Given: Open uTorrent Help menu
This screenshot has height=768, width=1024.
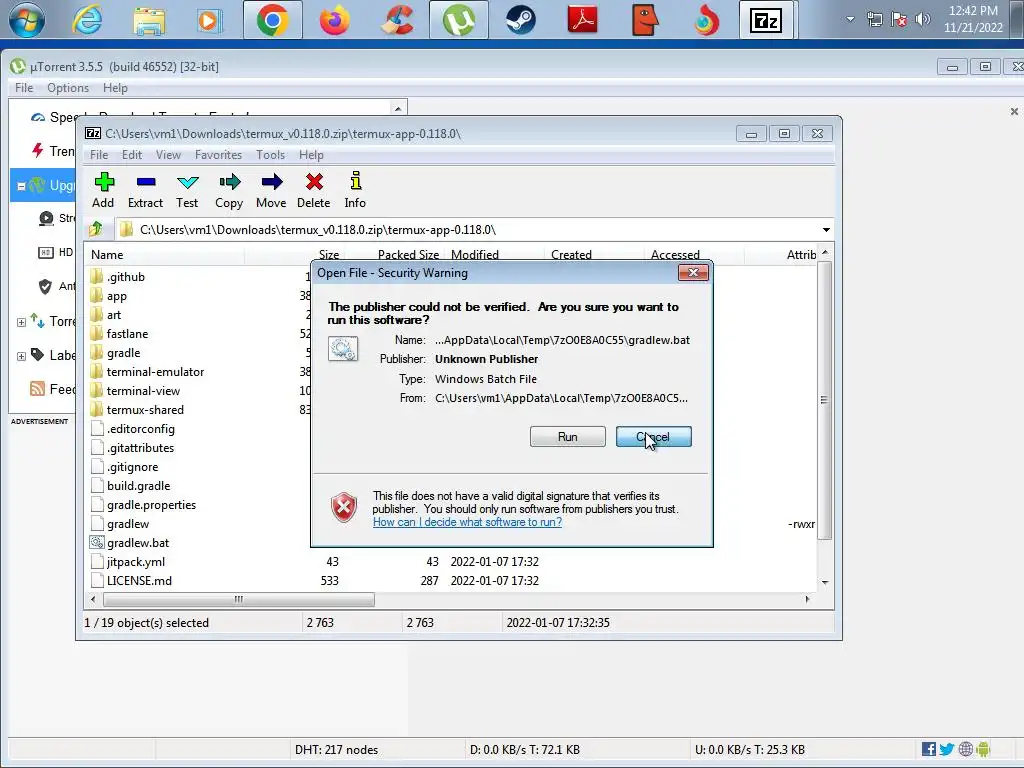Looking at the screenshot, I should 115,88.
